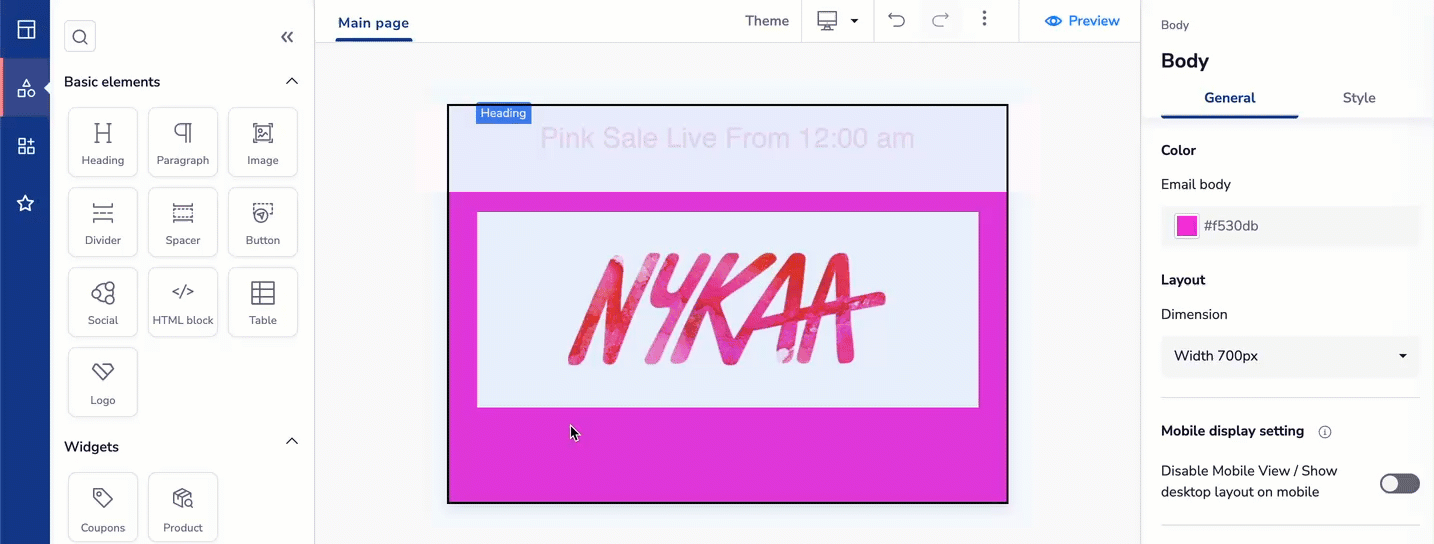
Task: Open the layout templates sidebar icon
Action: click(x=26, y=30)
